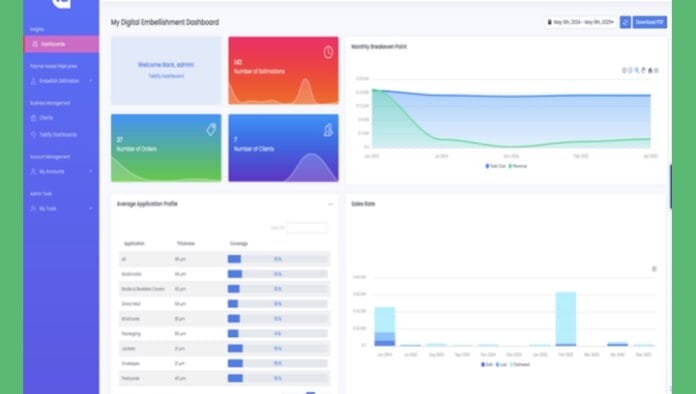Toggle the Sold series in Sales Rate legend
696x394 pixels.
pyautogui.click(x=487, y=364)
